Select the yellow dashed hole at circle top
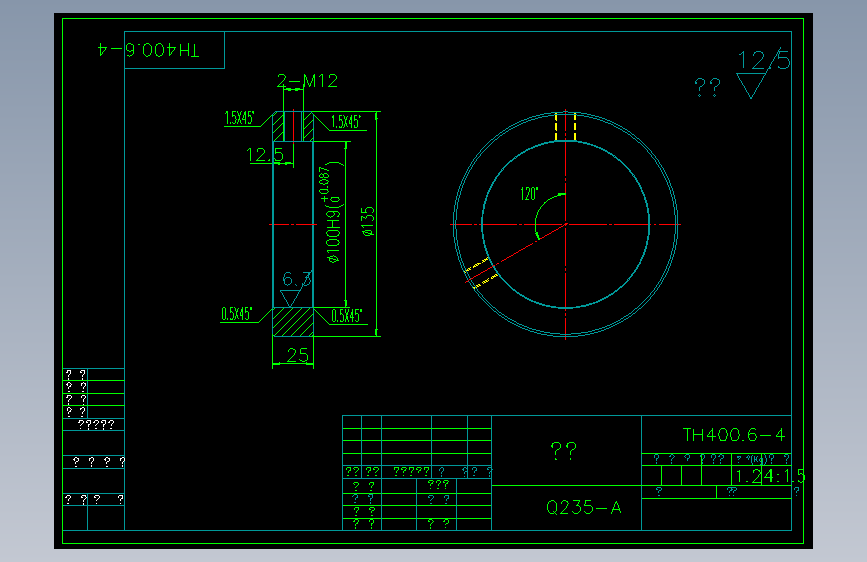This screenshot has height=562, width=867. [x=566, y=127]
